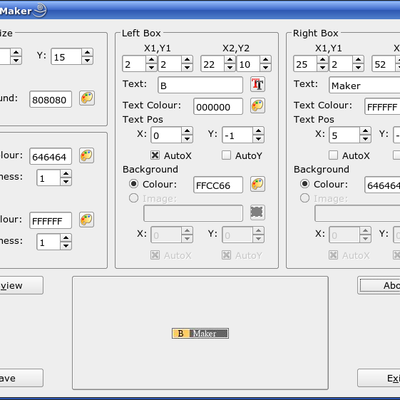Increase Left Box X2 value of 22
The width and height of the screenshot is (400, 400).
click(x=230, y=60)
